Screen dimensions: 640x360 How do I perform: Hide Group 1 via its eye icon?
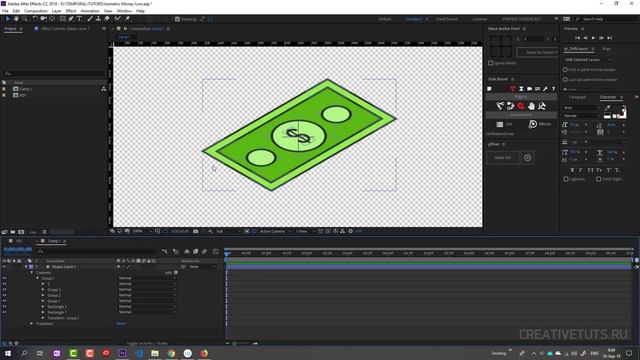(4, 278)
